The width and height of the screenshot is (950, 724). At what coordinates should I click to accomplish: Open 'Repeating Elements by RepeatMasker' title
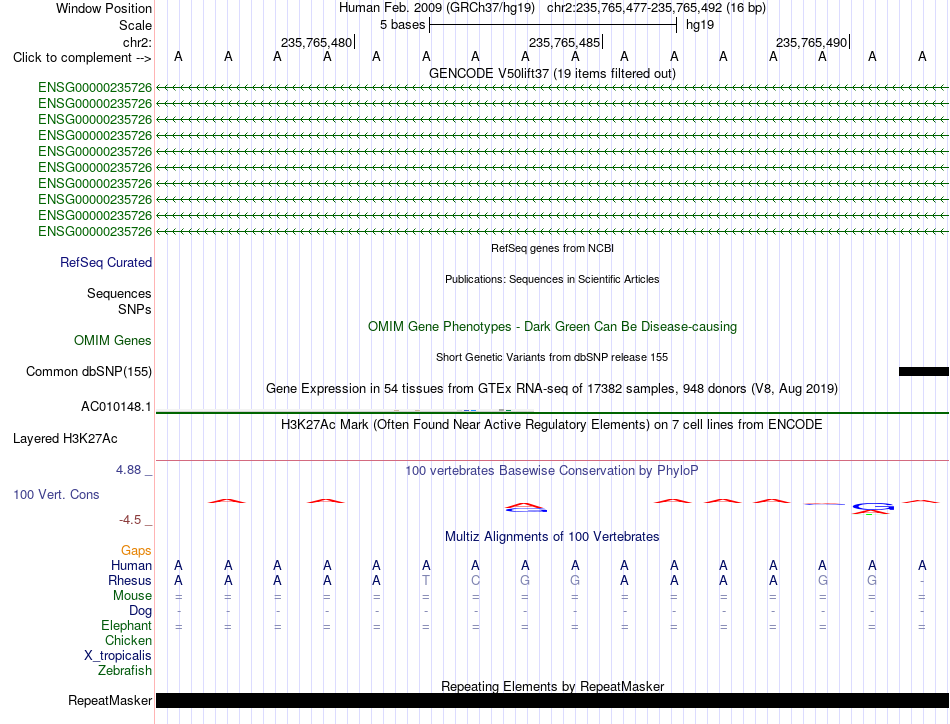(x=552, y=686)
